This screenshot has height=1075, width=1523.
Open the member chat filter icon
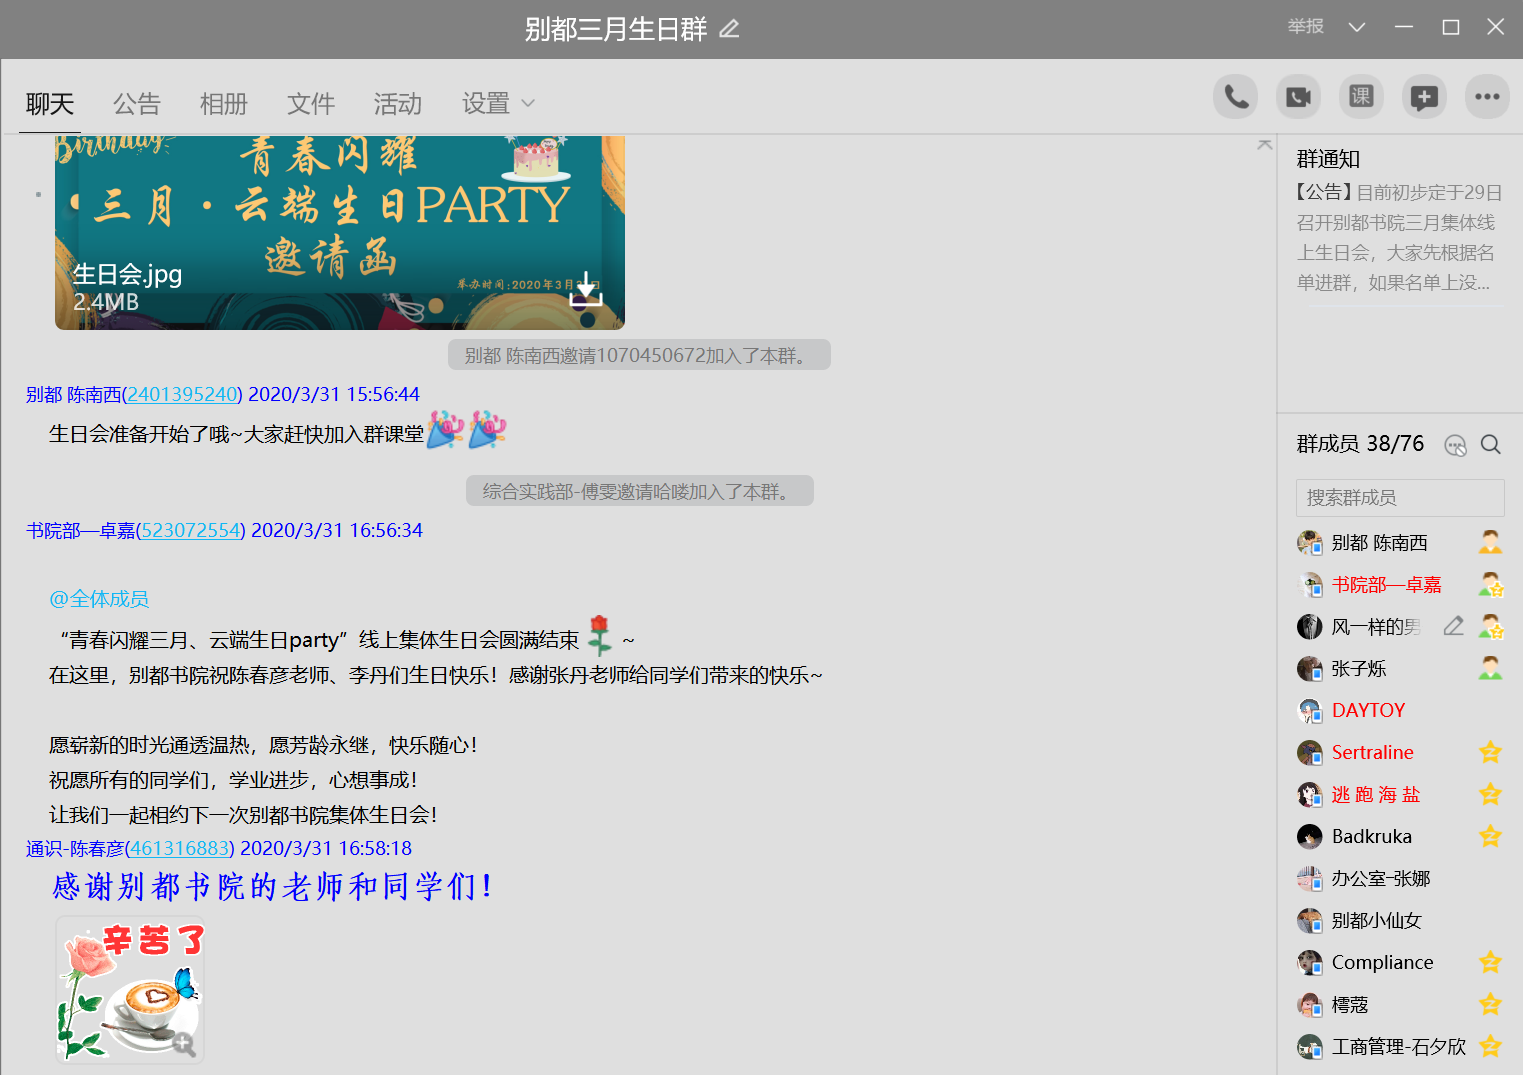tap(1455, 445)
